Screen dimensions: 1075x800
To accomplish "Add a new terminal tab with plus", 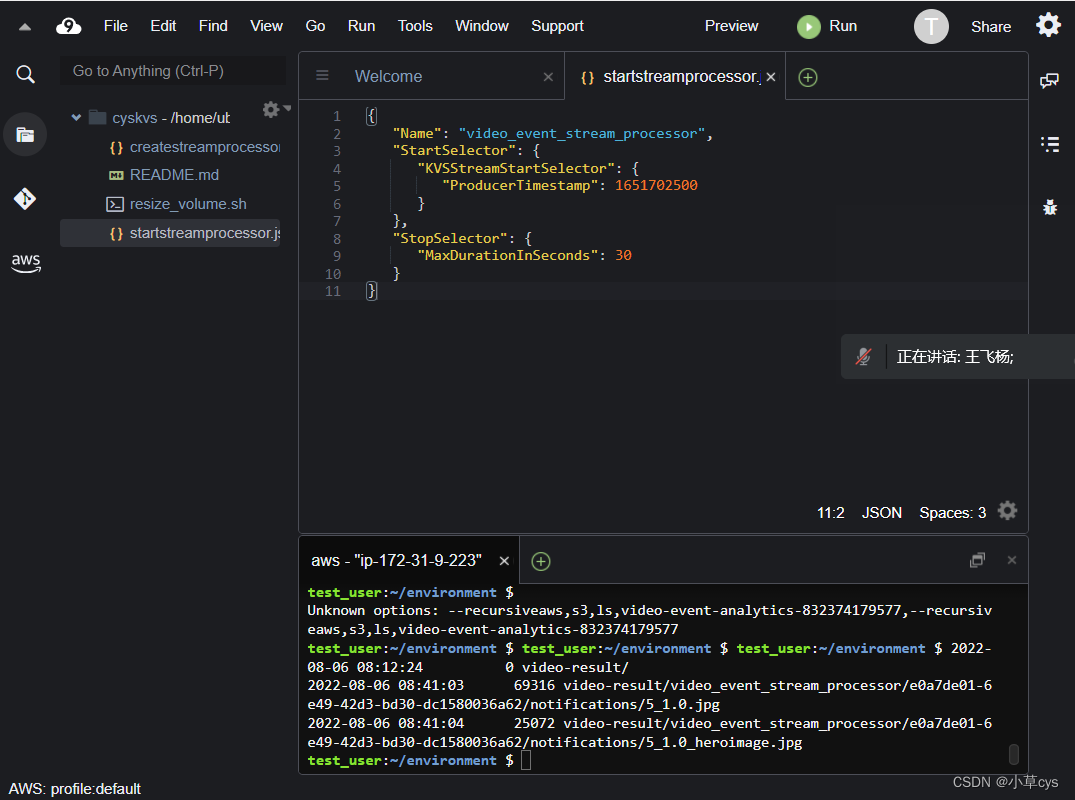I will (541, 561).
